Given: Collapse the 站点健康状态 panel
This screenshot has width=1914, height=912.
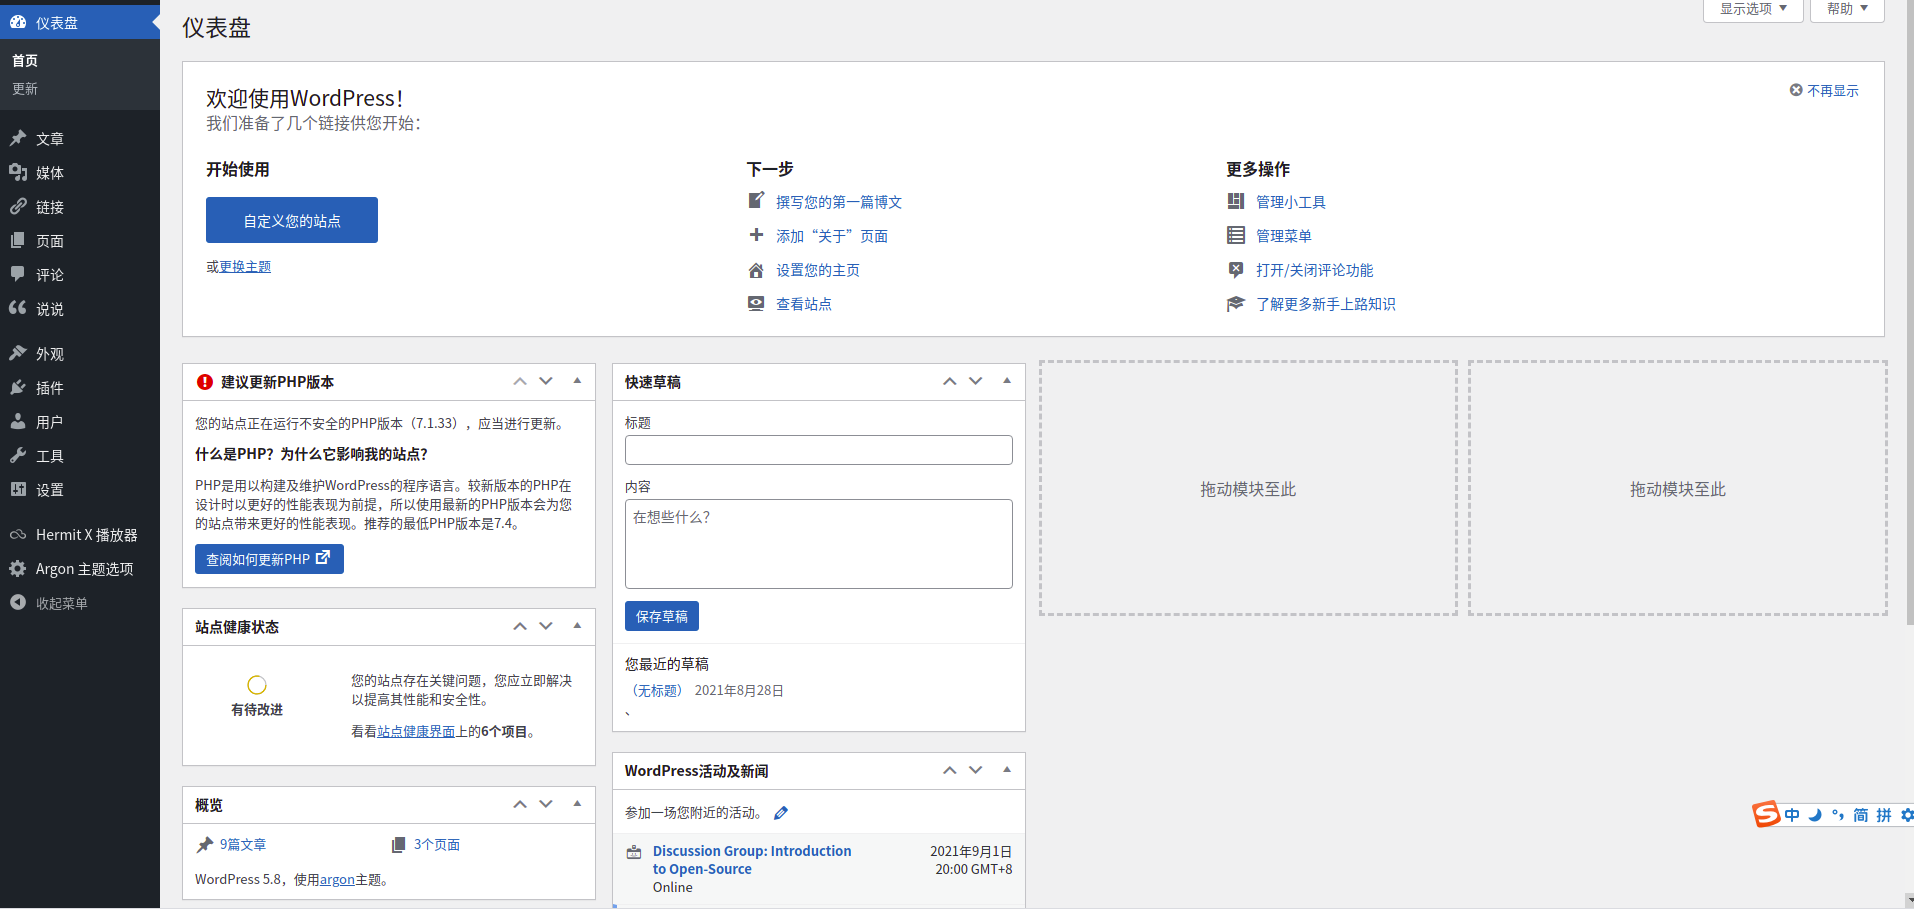Looking at the screenshot, I should pyautogui.click(x=576, y=626).
